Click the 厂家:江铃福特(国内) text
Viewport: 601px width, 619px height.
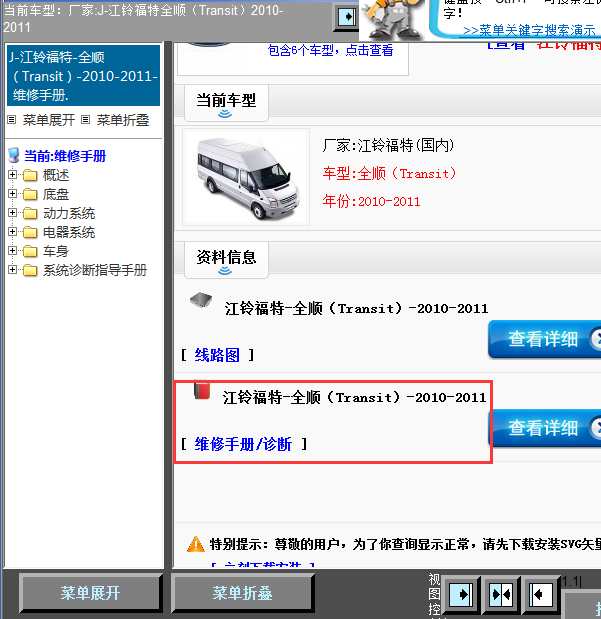tap(388, 145)
